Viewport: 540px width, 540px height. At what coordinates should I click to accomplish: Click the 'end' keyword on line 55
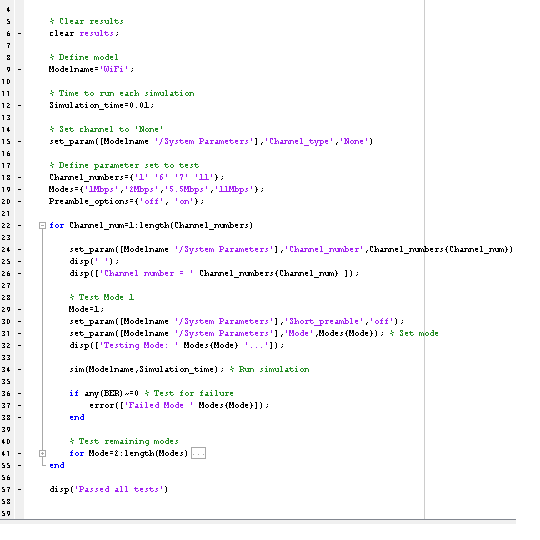(56, 466)
